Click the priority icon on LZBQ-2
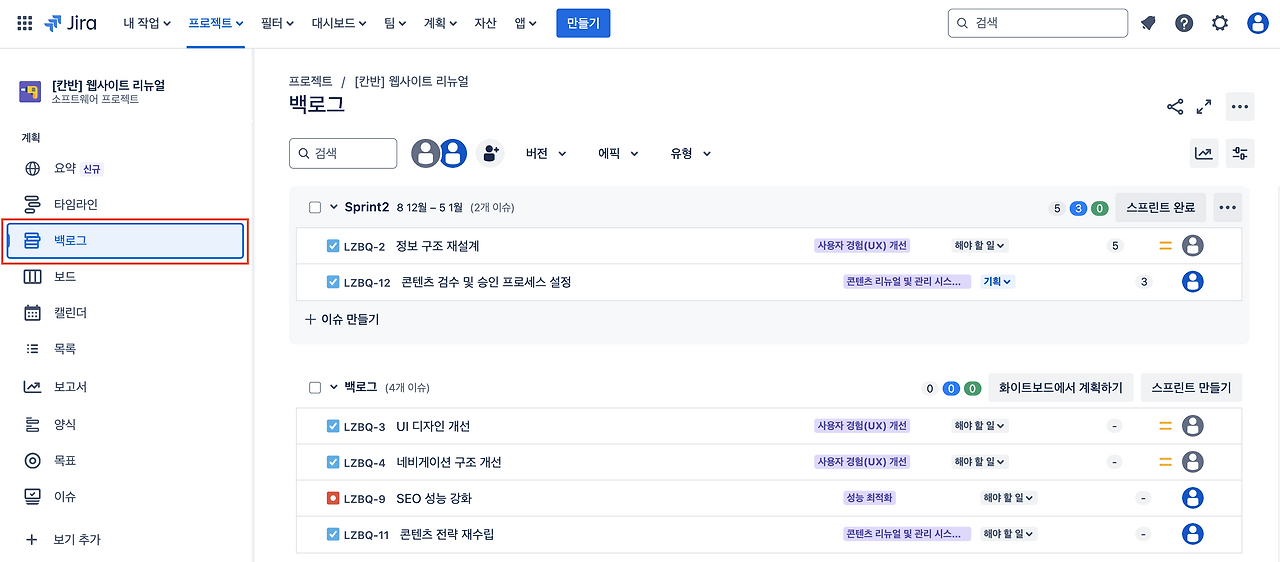The image size is (1280, 562). coord(1165,246)
